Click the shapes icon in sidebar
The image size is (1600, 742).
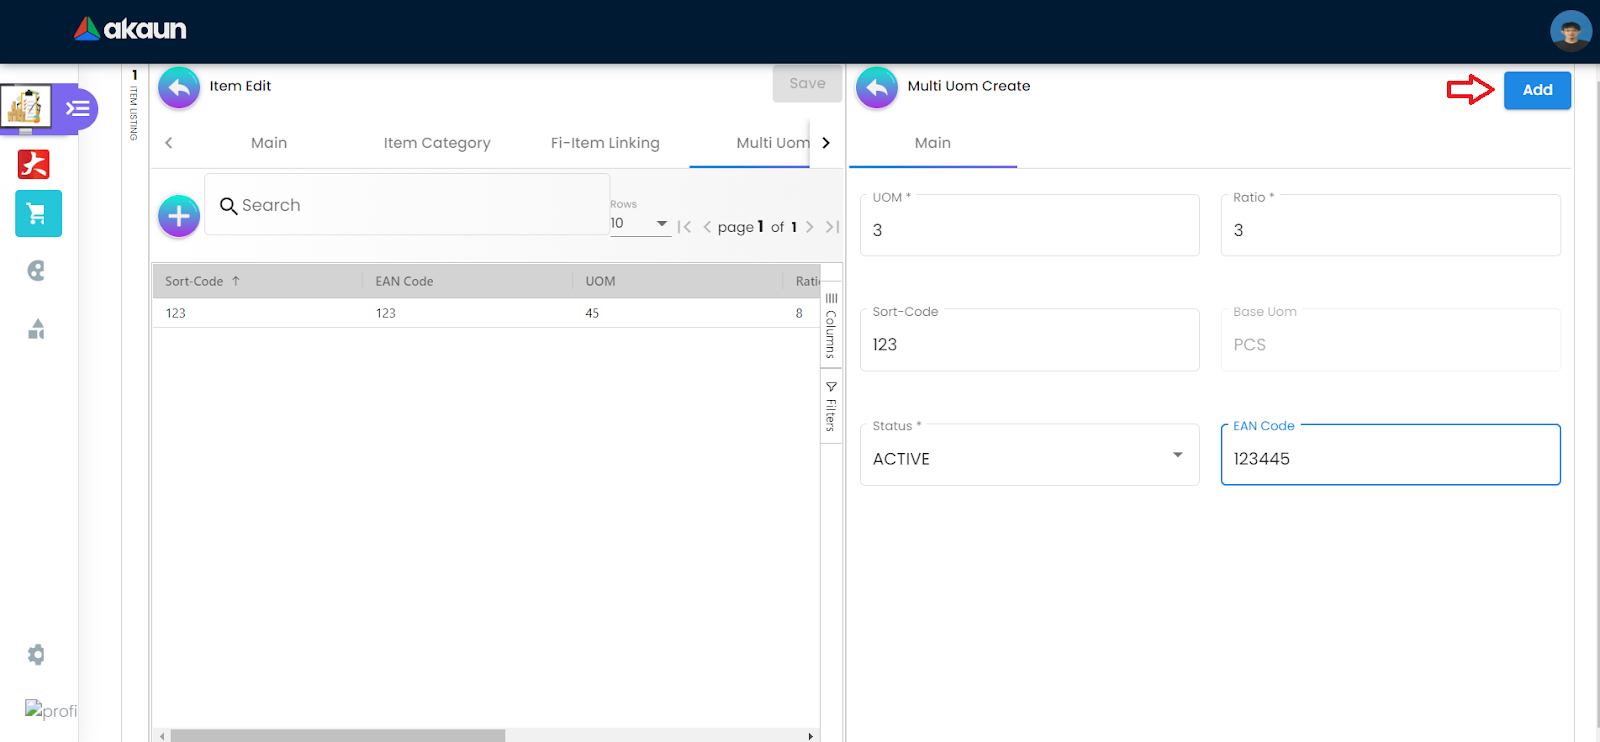click(36, 329)
